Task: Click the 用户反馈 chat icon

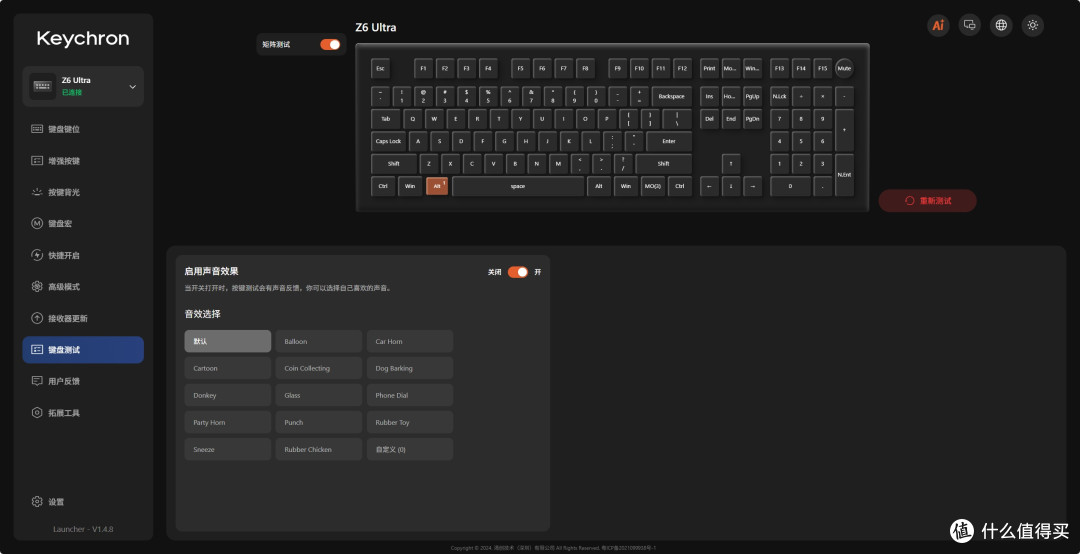Action: pos(37,381)
